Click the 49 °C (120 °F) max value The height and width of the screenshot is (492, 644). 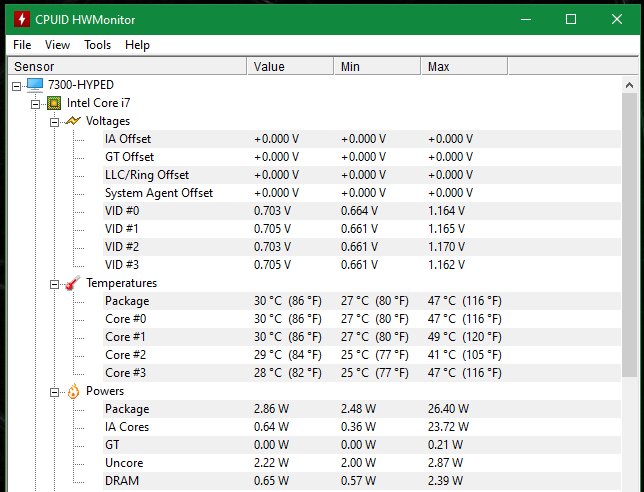pos(465,337)
